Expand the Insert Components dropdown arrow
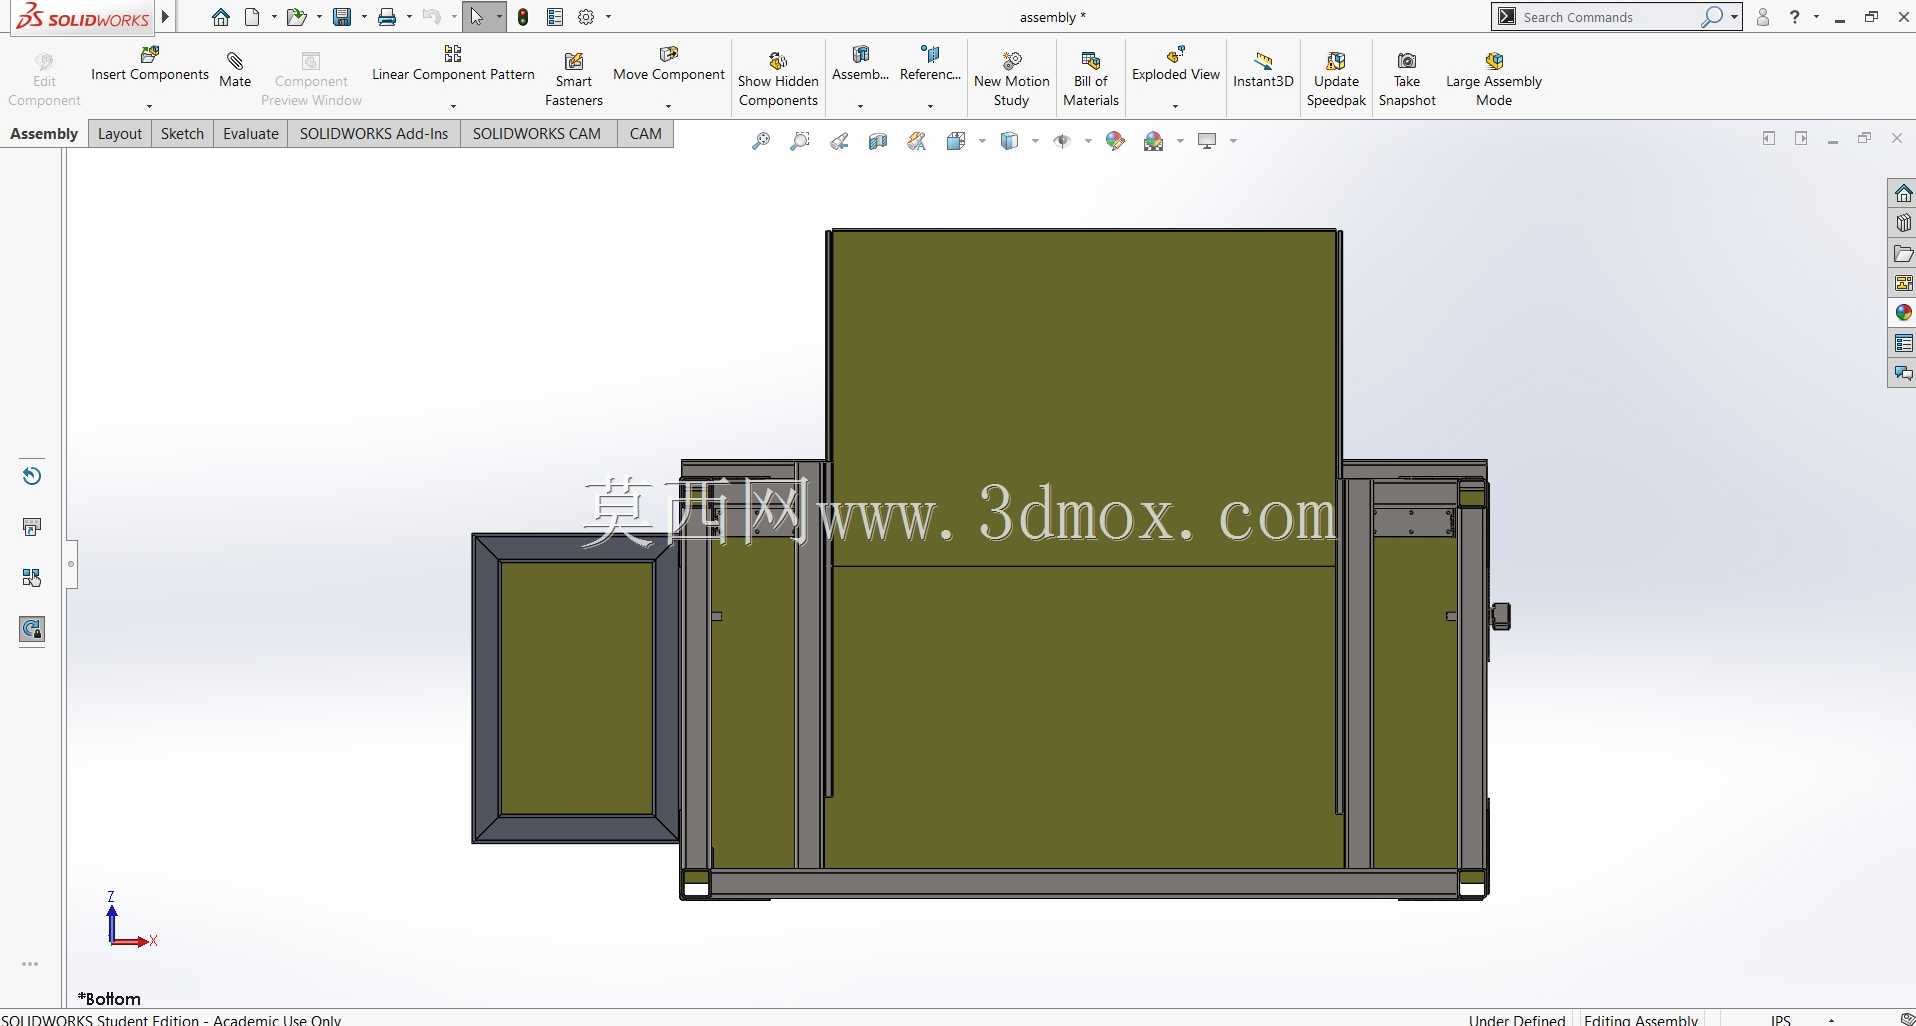1916x1026 pixels. (x=149, y=106)
